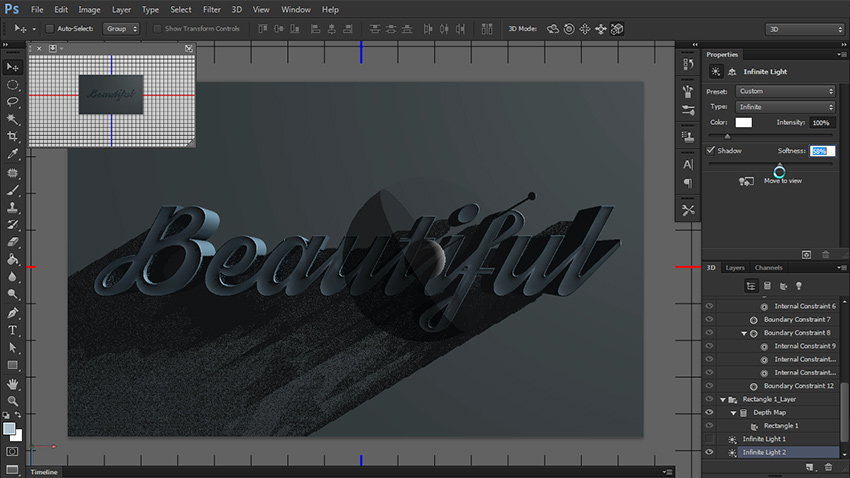Pick the Crop tool
The width and height of the screenshot is (850, 478).
[x=12, y=136]
